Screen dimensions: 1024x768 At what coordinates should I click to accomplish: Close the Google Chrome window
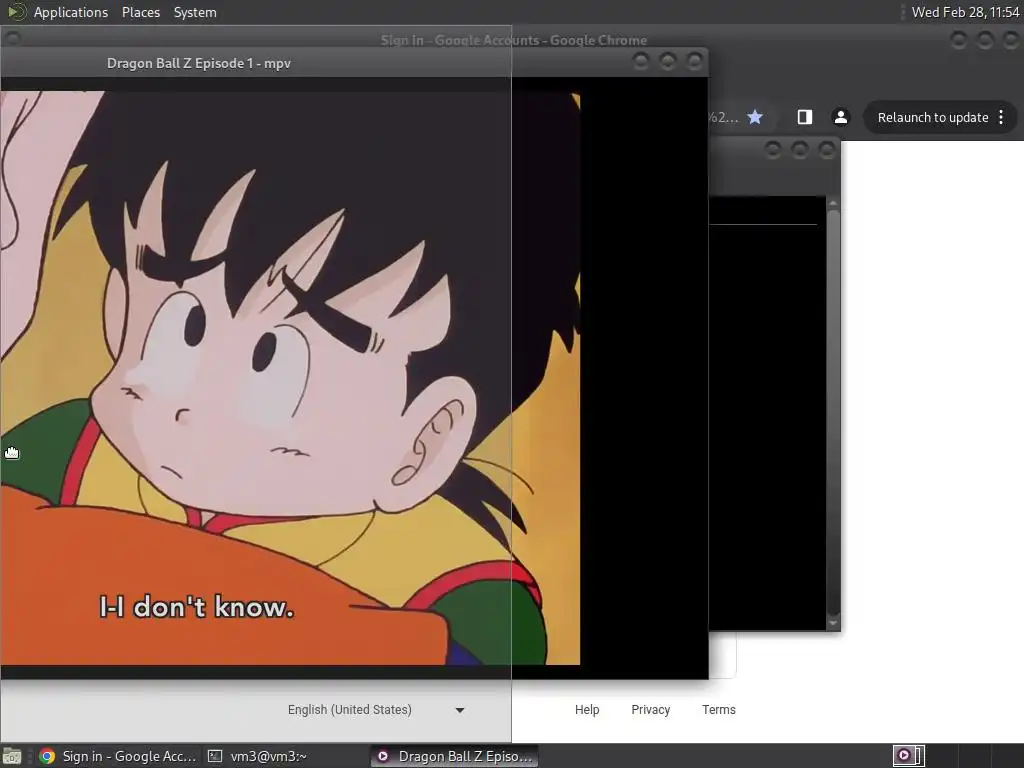(1012, 40)
